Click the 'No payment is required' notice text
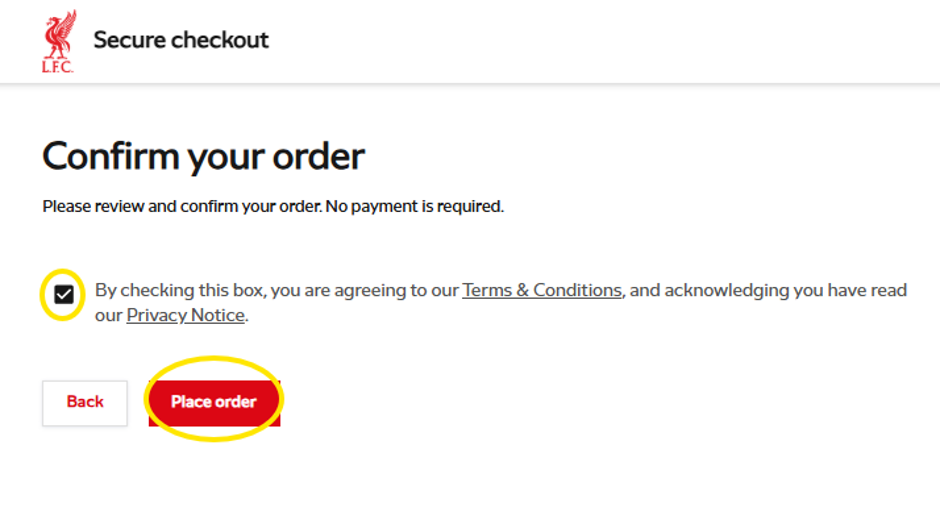Screen dimensions: 940x520 [x=414, y=206]
